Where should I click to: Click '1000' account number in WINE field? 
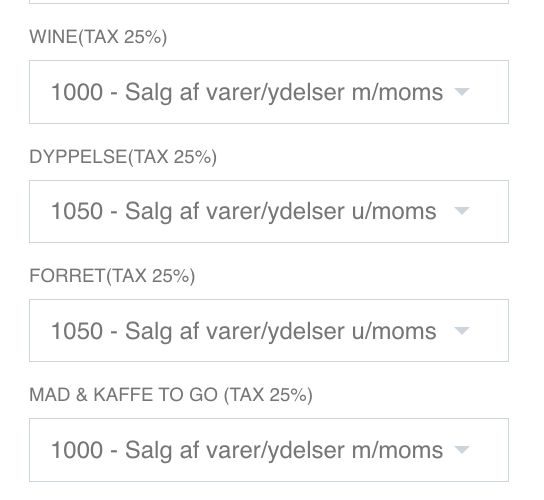tap(77, 92)
